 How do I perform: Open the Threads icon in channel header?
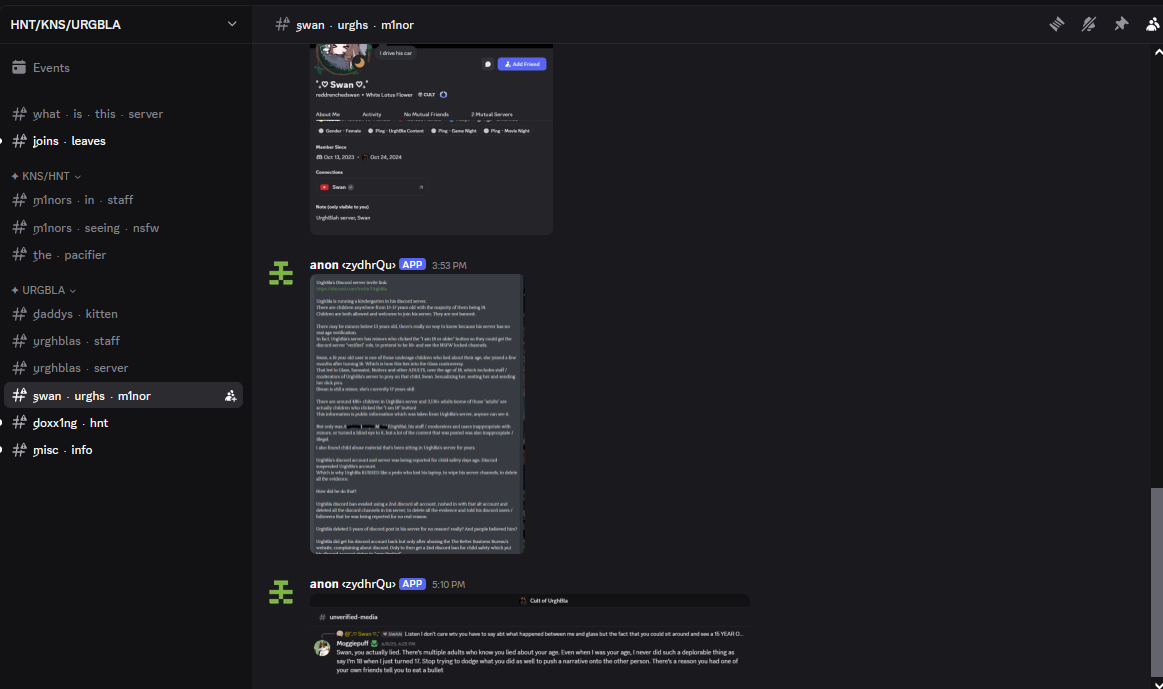tap(1057, 24)
